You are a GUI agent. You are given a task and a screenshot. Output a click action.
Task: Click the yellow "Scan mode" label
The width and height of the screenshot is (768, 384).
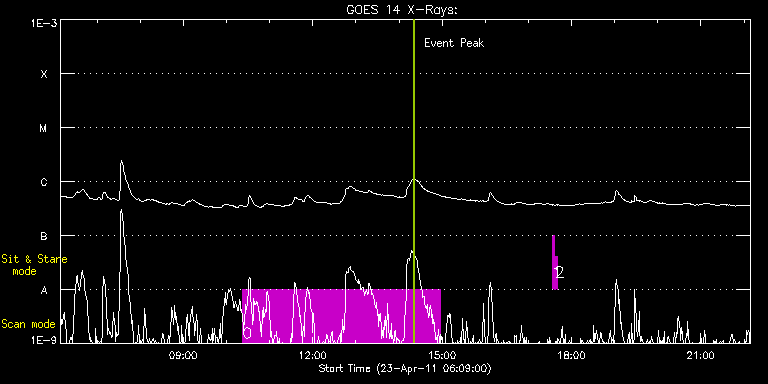pyautogui.click(x=28, y=324)
